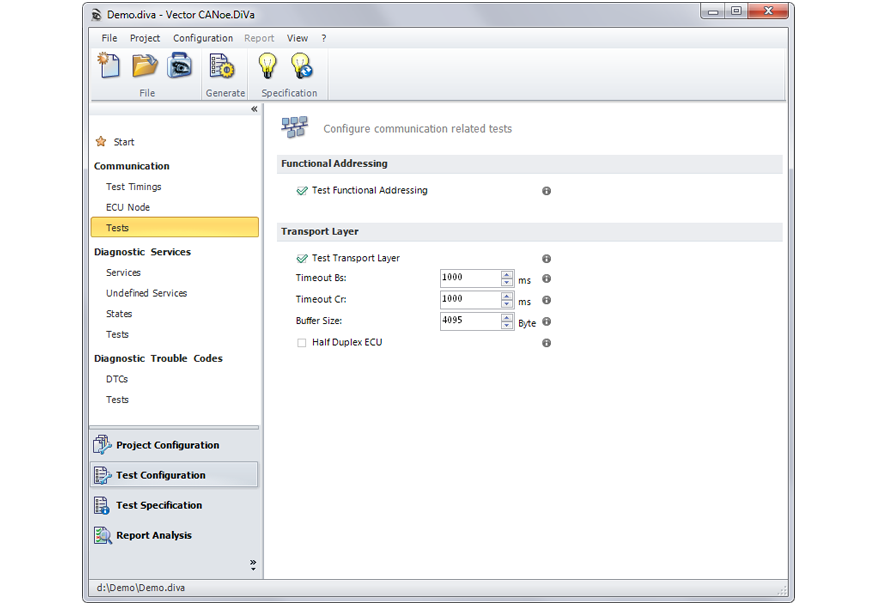Open the Project menu
880x605 pixels.
(x=145, y=38)
